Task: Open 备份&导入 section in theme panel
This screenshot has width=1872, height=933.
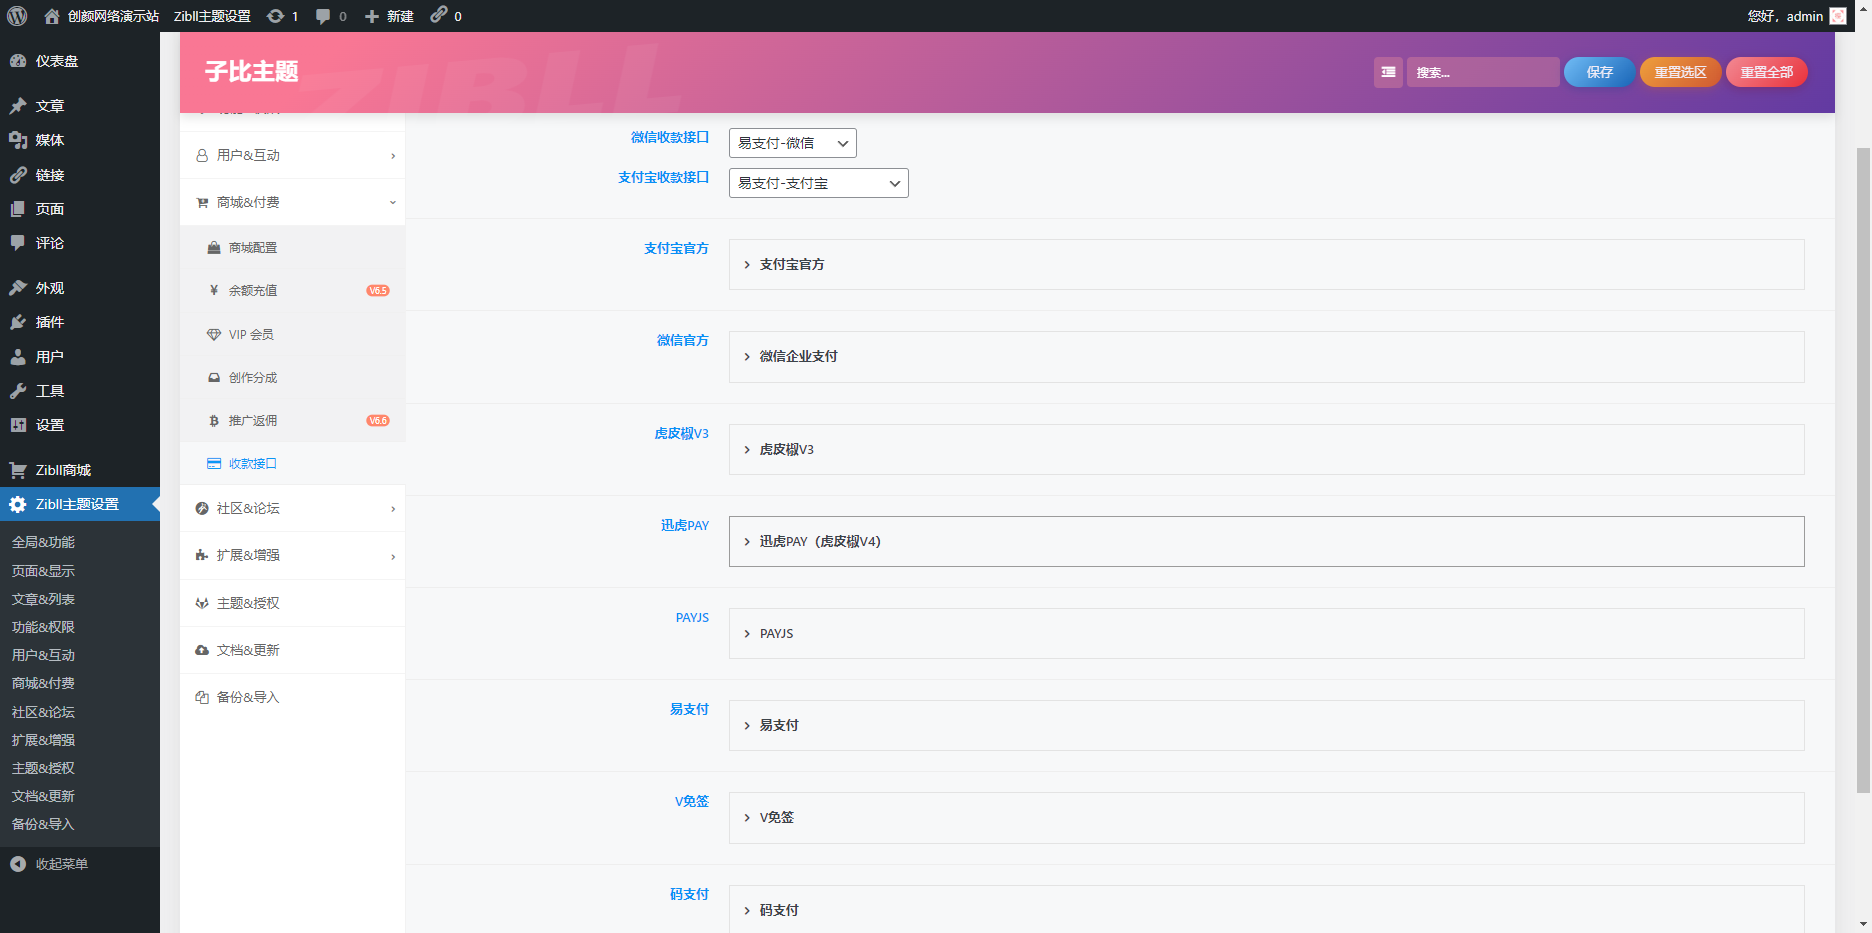Action: (x=293, y=697)
